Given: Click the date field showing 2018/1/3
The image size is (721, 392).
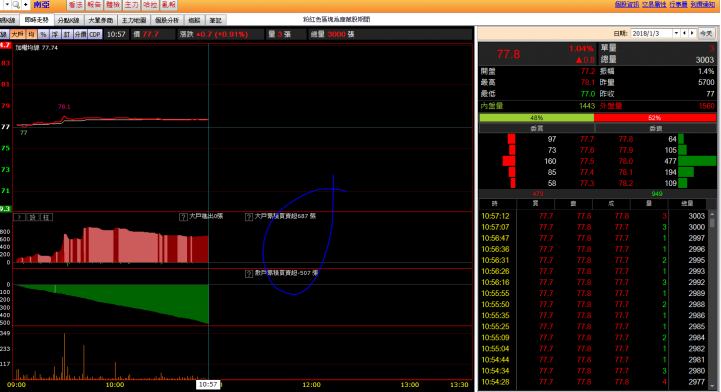Looking at the screenshot, I should click(x=652, y=34).
